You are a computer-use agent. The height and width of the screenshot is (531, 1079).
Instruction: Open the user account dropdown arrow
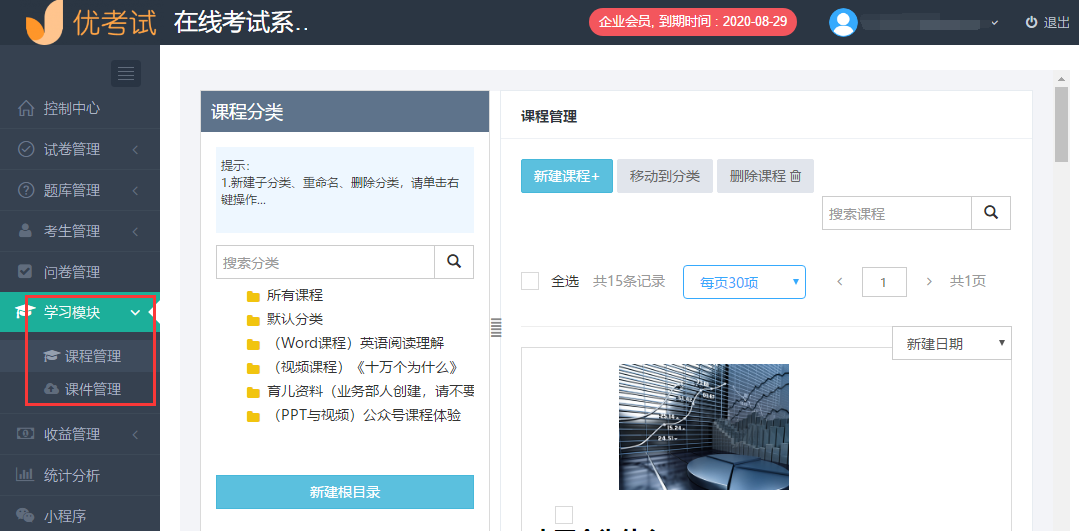994,23
